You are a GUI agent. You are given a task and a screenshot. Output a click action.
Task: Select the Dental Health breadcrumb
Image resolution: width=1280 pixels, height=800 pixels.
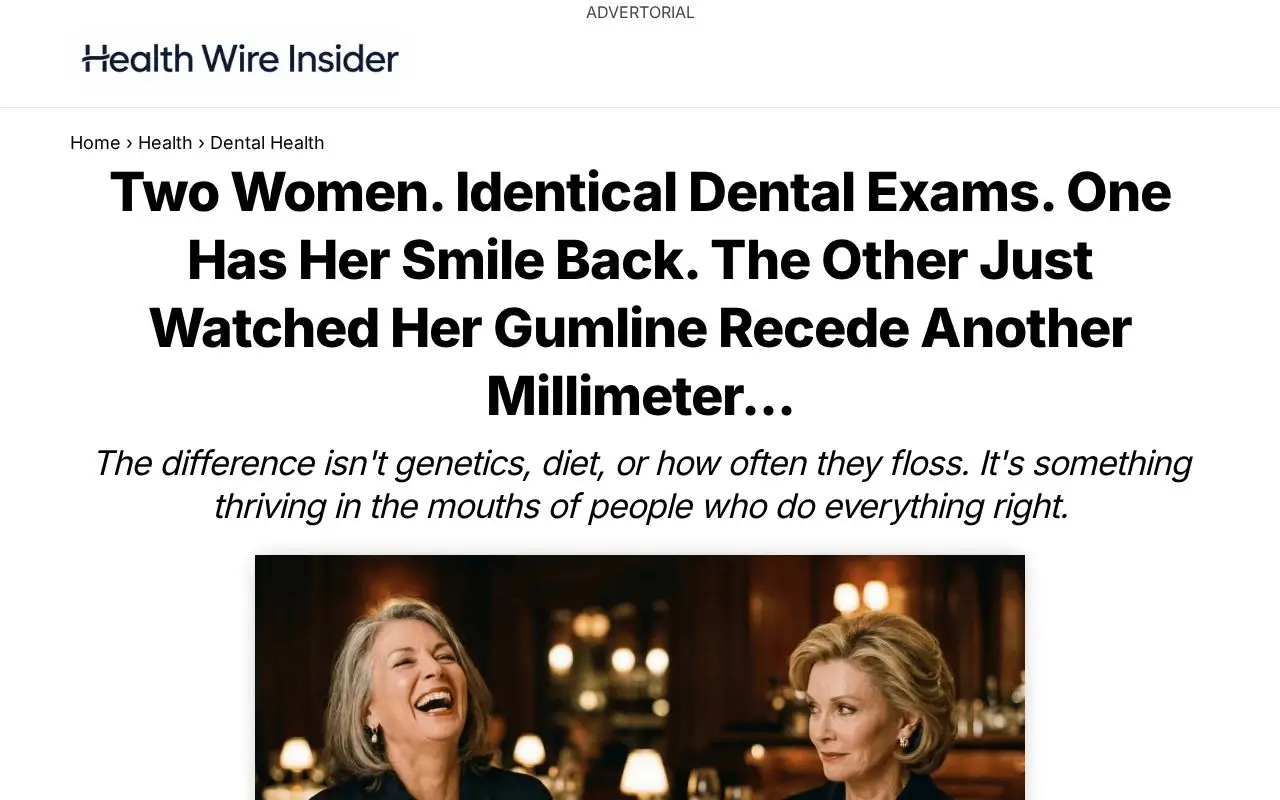pyautogui.click(x=267, y=143)
